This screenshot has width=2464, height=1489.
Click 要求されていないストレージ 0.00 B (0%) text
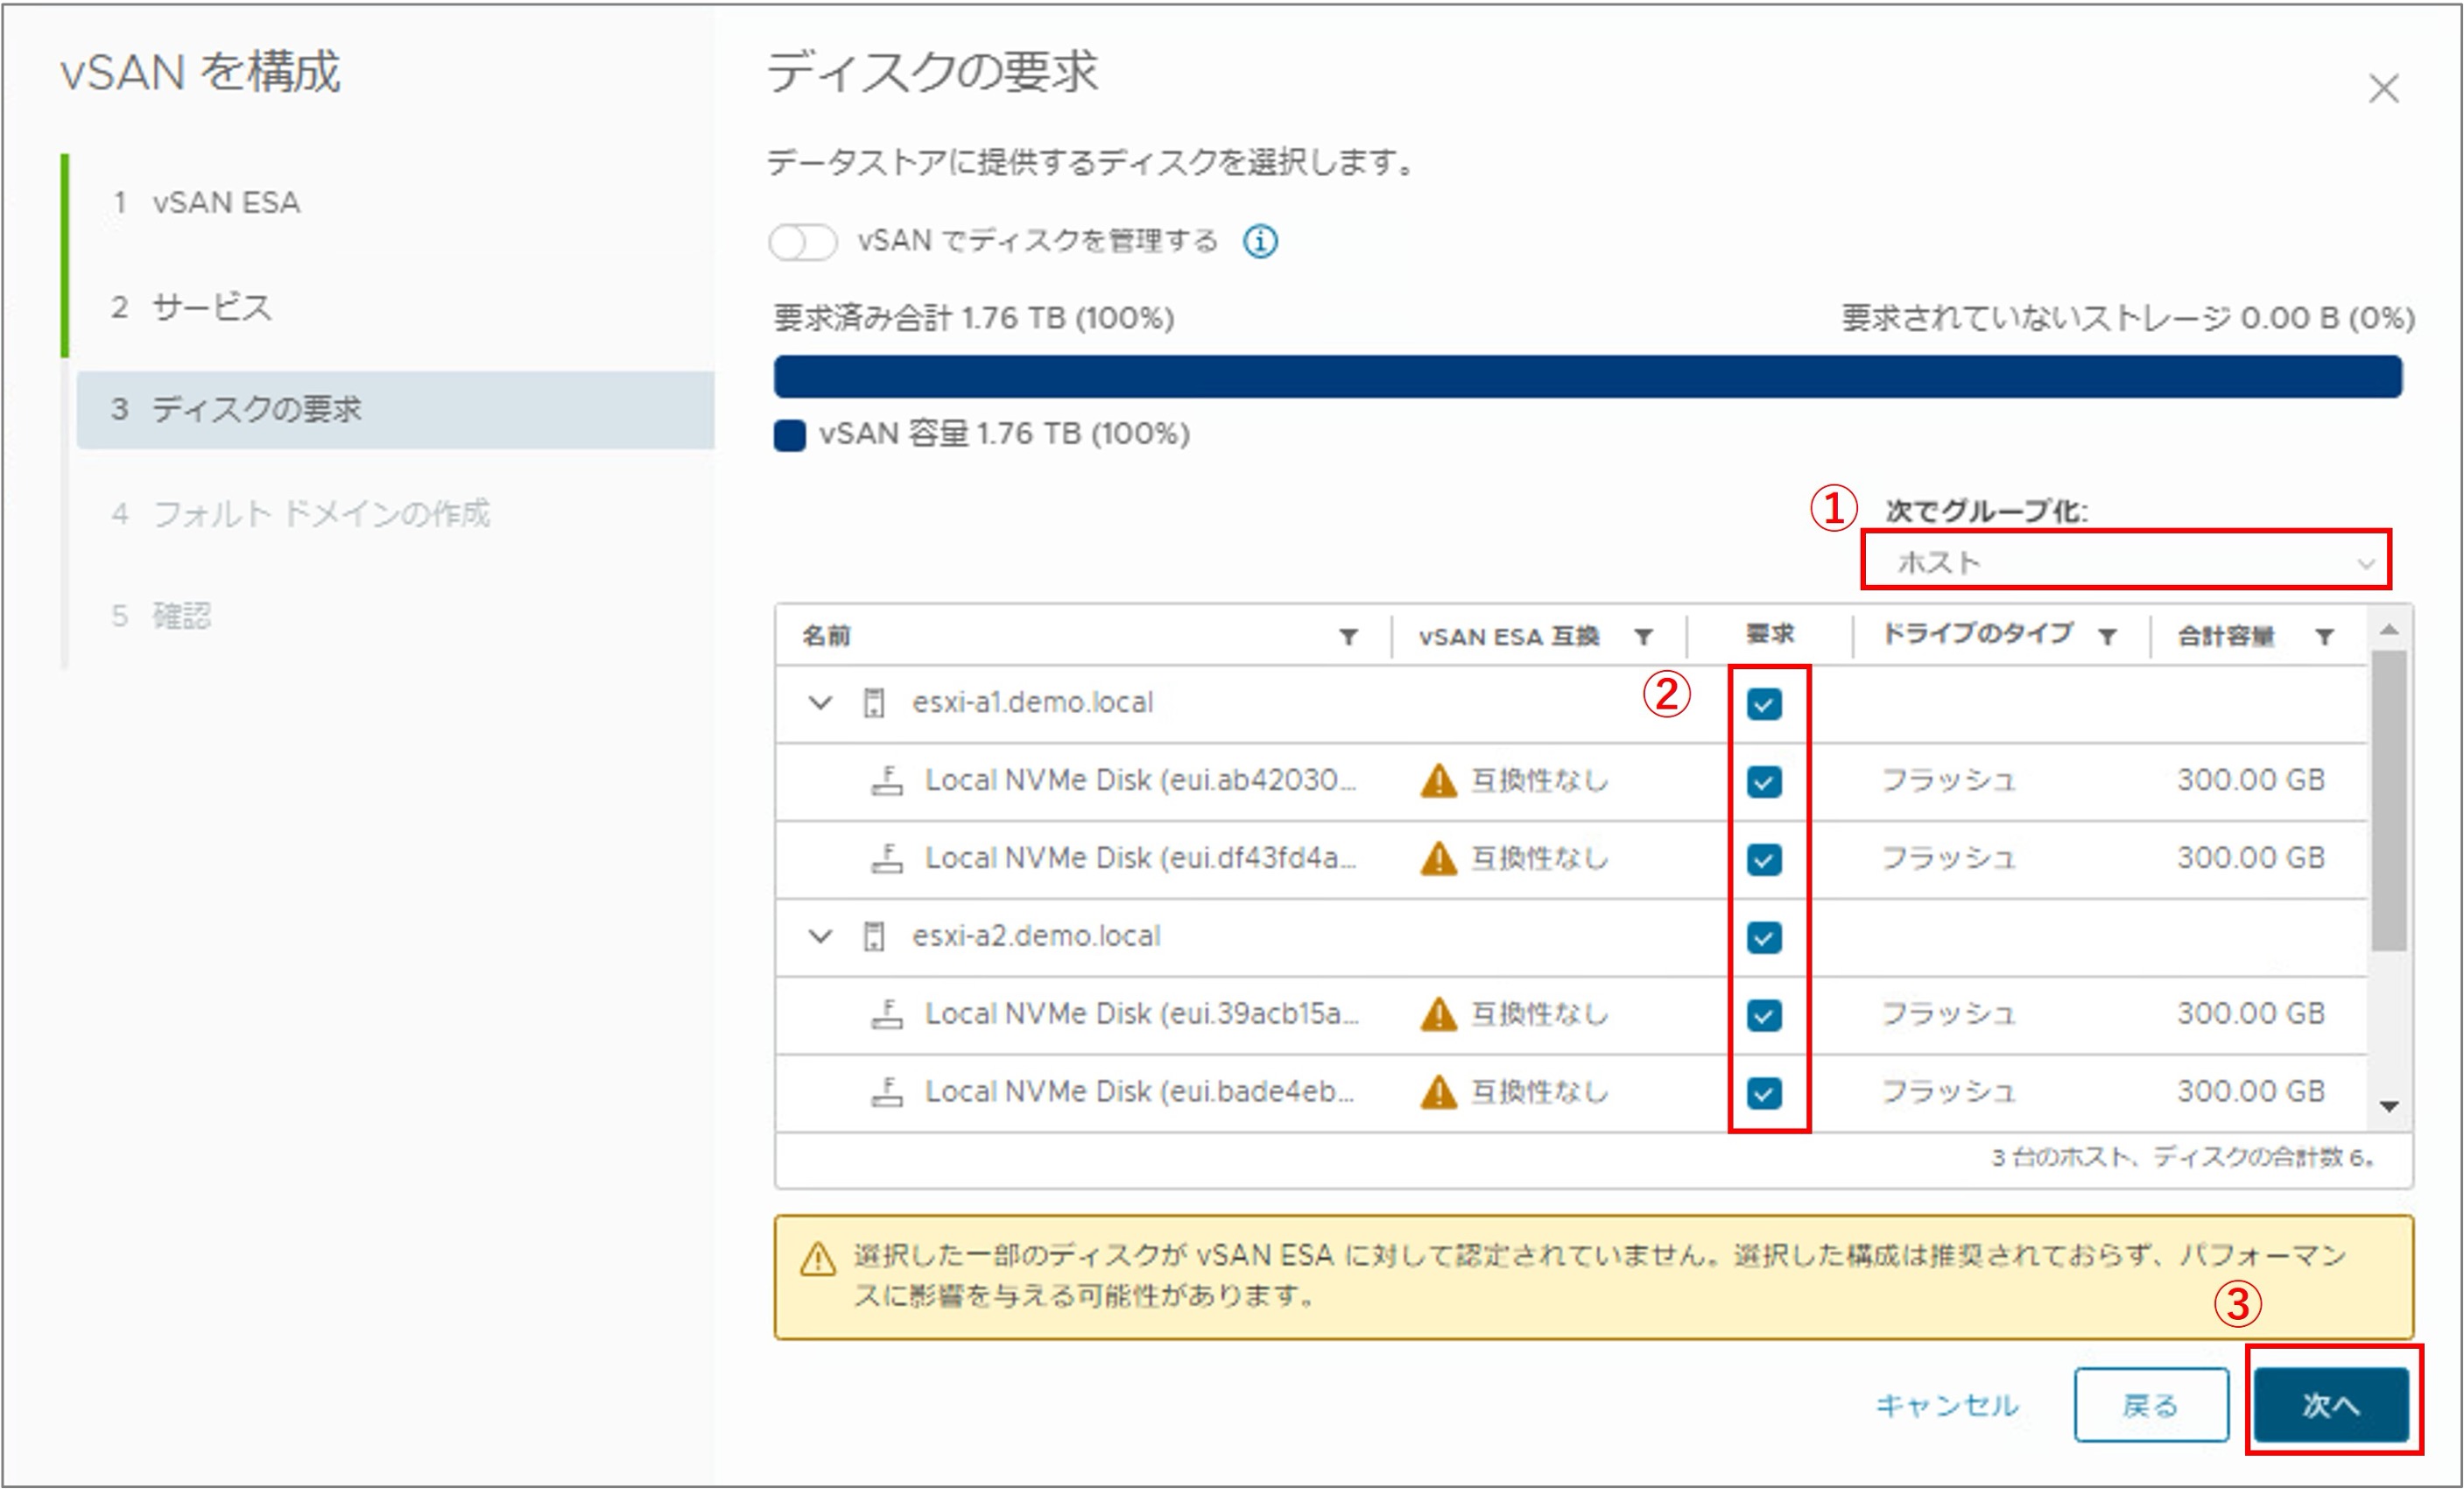(x=2129, y=319)
